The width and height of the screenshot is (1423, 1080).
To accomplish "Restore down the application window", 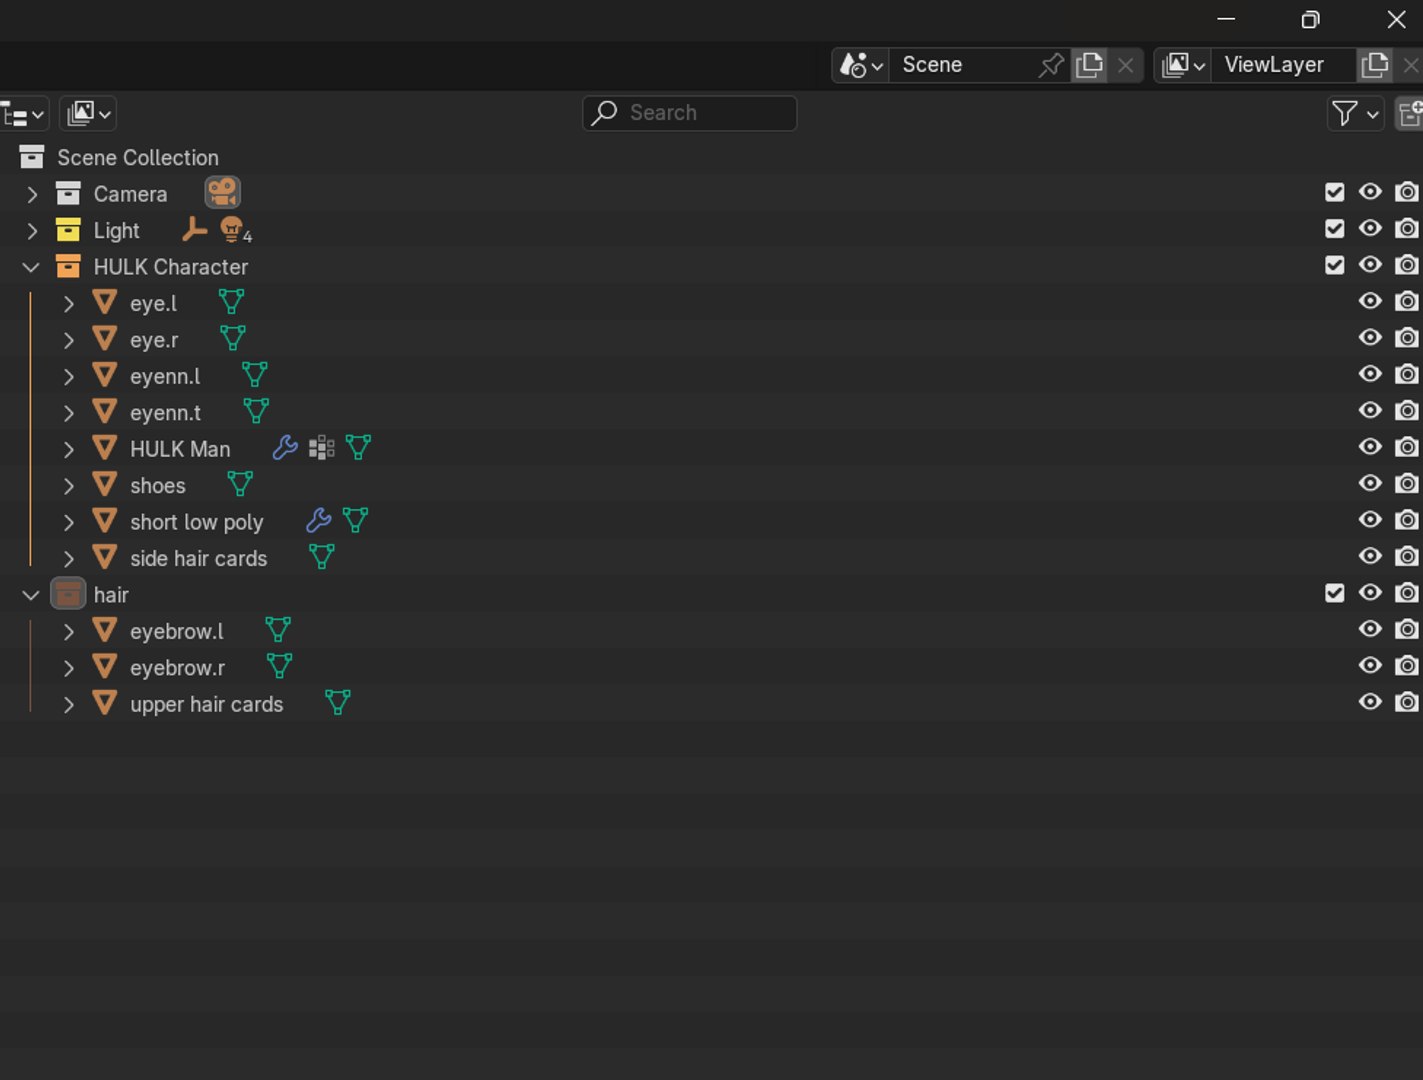I will [1310, 20].
